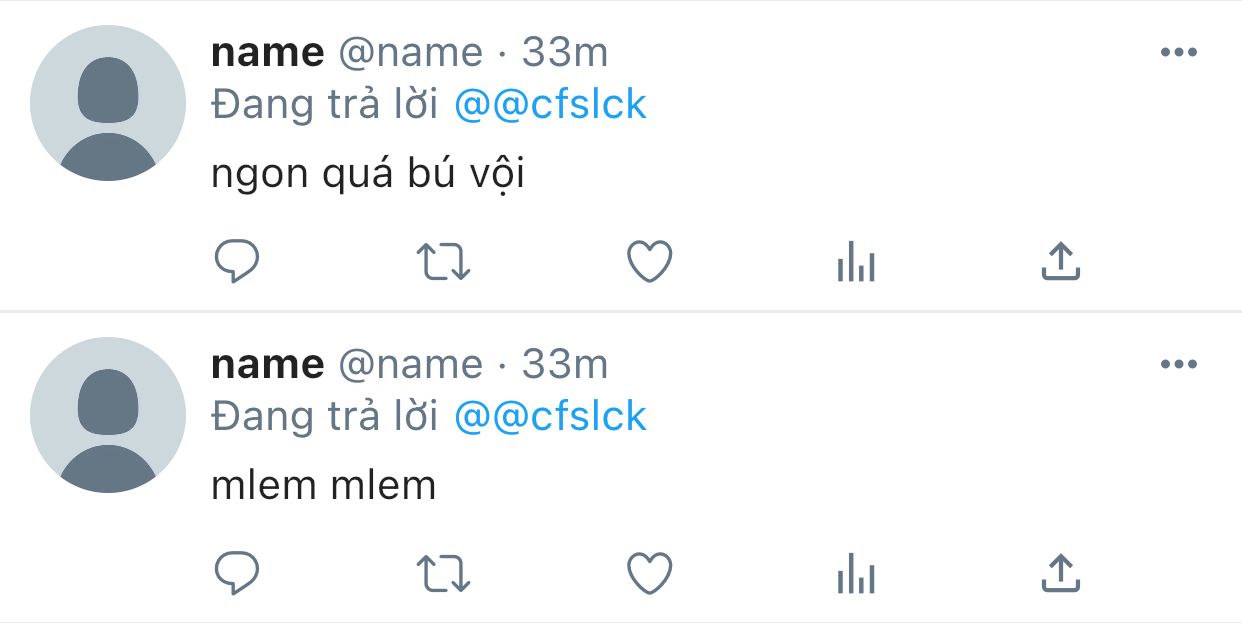Open @@cfslck mention in the second tweet

click(550, 417)
